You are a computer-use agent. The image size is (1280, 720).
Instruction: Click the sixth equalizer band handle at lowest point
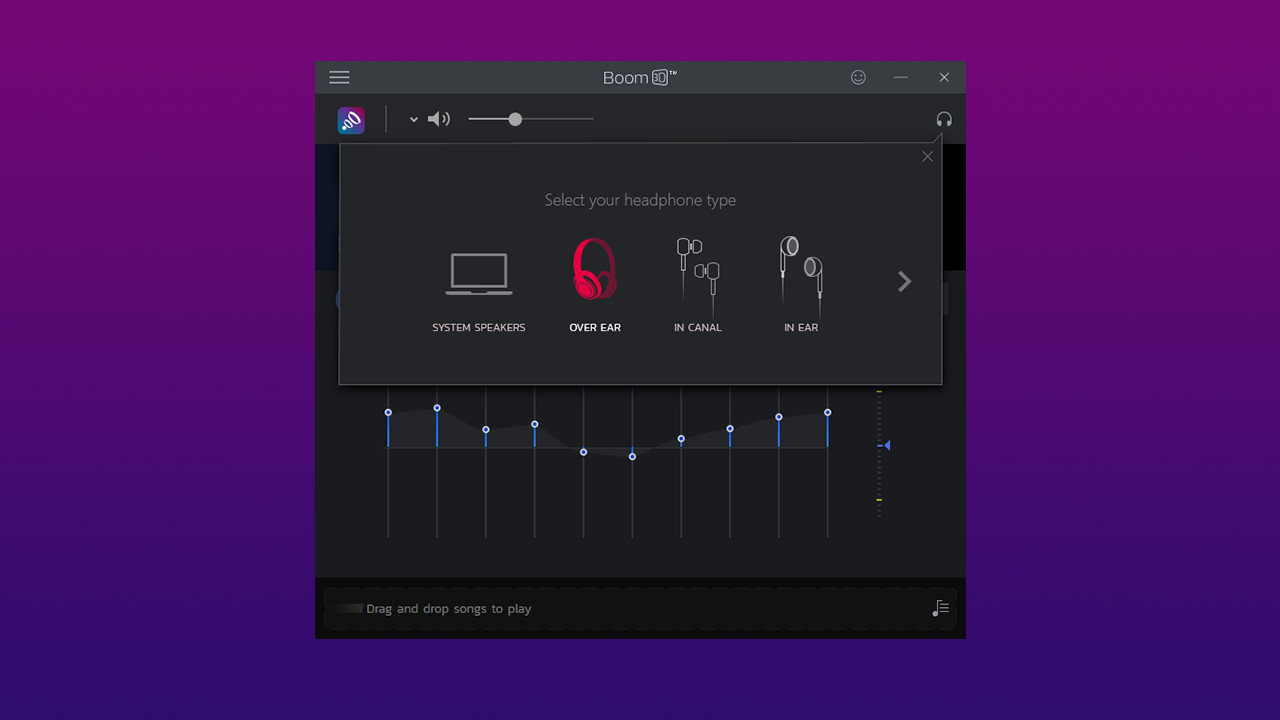tap(632, 456)
